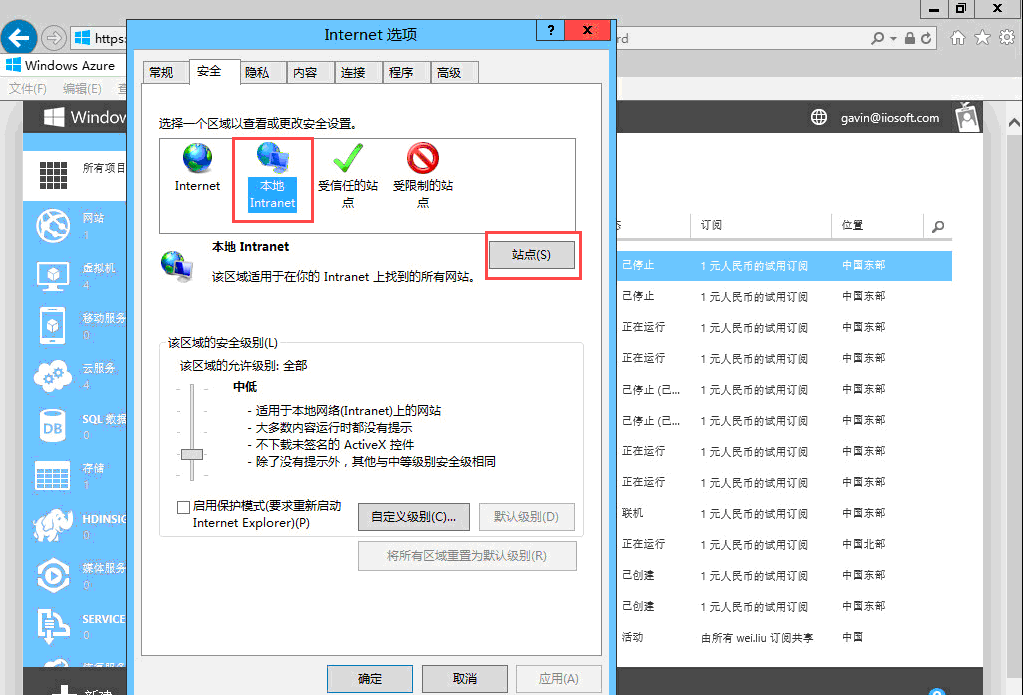1023x695 pixels.
Task: Click the 确定 button
Action: pos(370,679)
